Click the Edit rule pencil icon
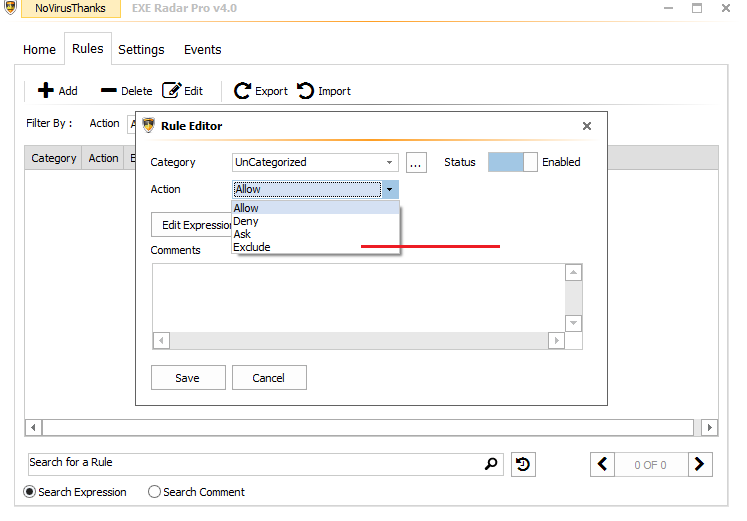 171,91
